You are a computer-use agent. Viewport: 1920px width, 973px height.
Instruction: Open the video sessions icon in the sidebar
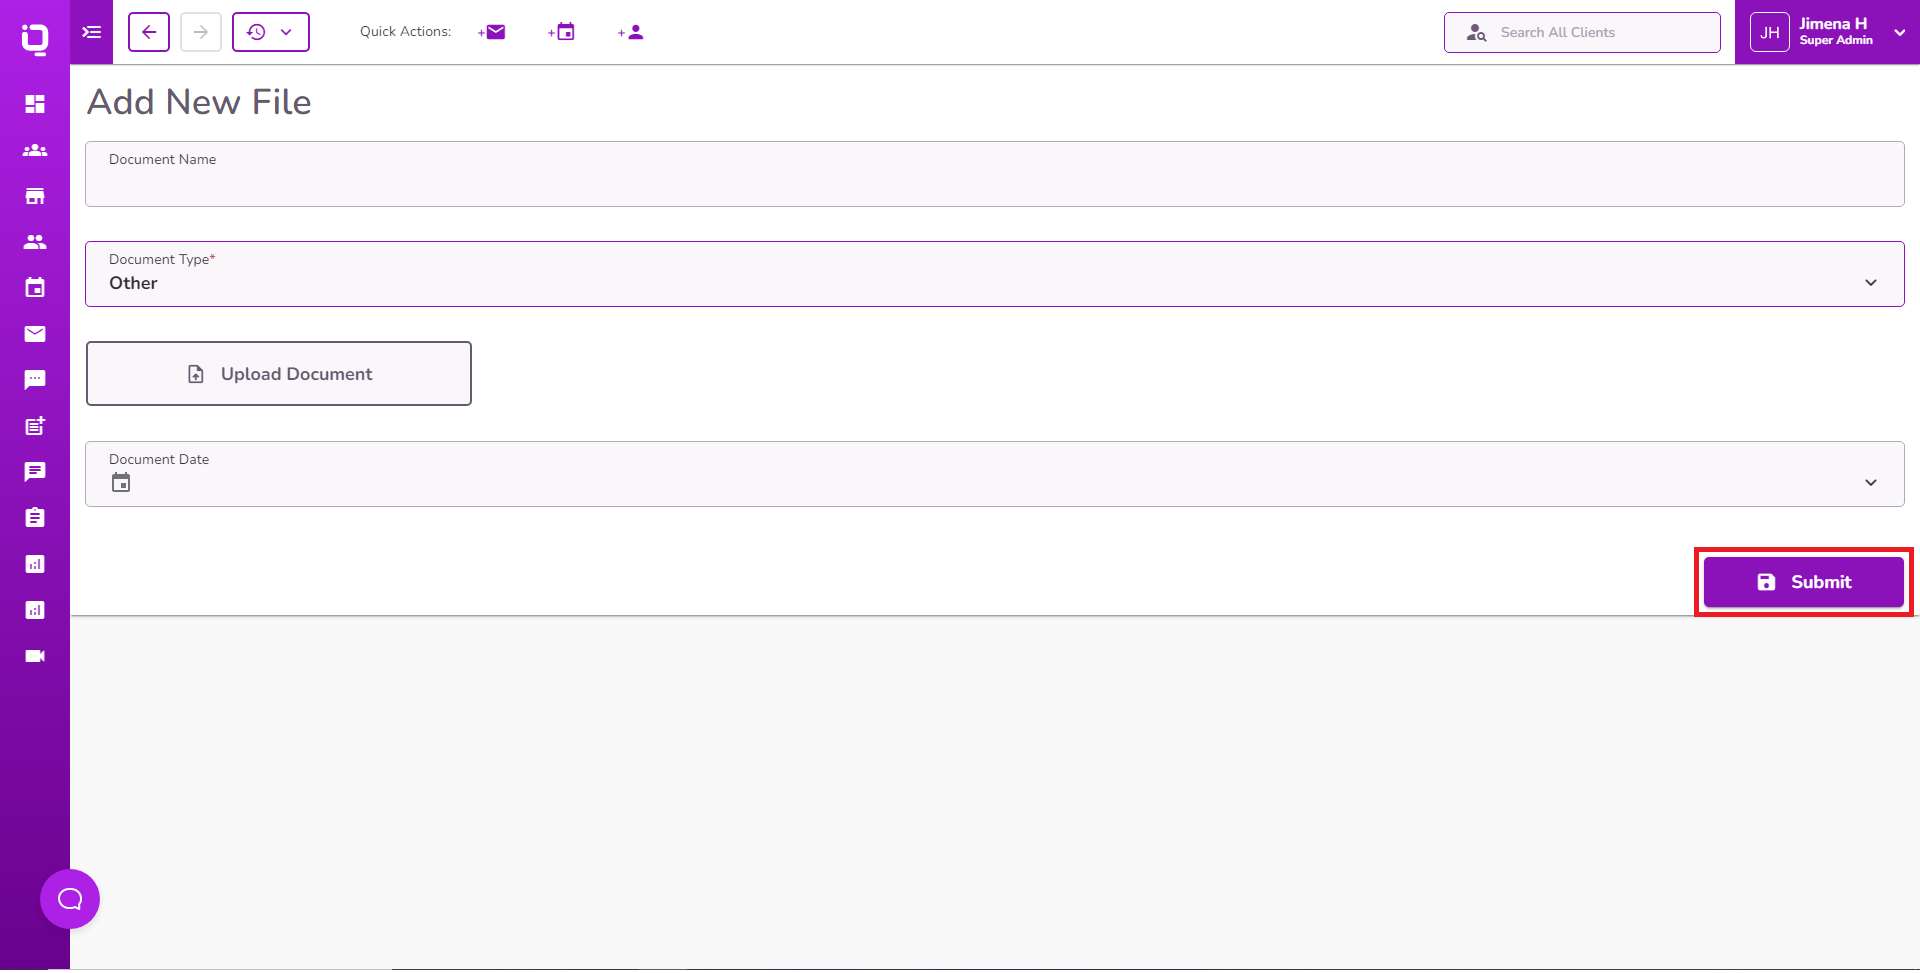coord(35,655)
